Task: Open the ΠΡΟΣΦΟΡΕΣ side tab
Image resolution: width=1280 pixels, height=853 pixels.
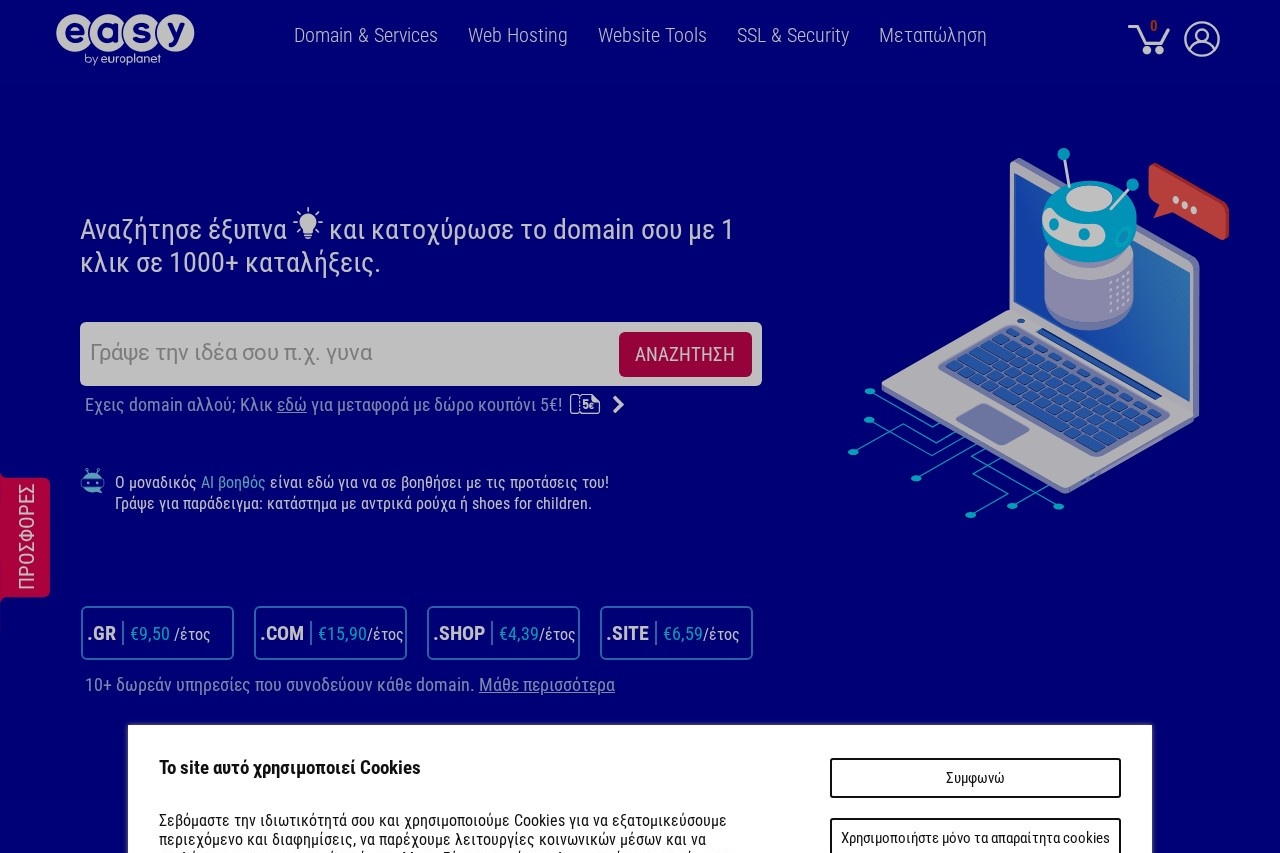Action: point(26,537)
